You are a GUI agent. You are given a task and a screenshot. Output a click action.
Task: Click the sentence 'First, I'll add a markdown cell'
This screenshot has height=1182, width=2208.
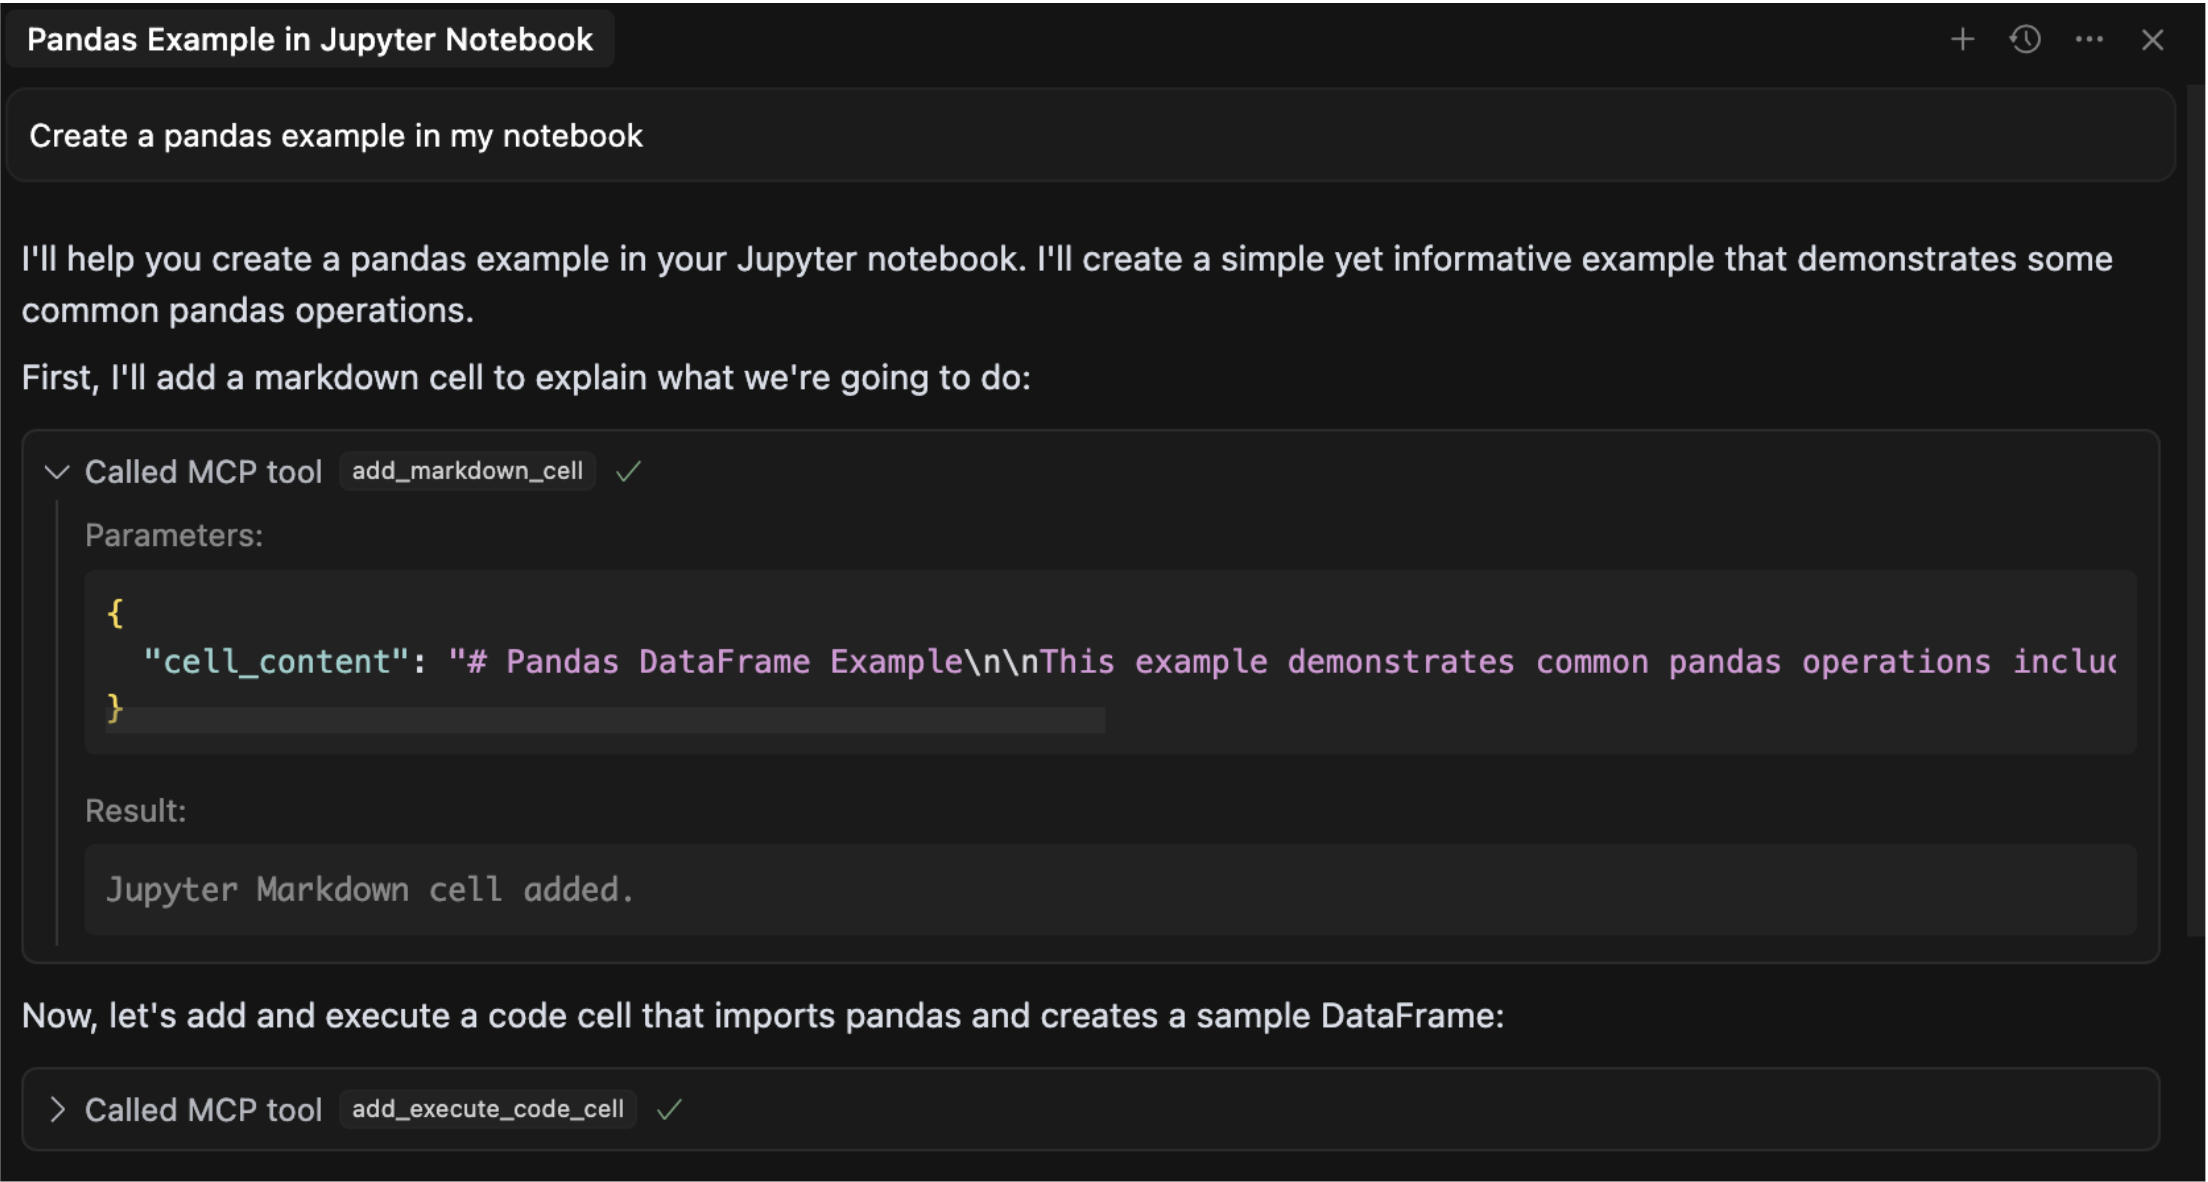point(526,377)
